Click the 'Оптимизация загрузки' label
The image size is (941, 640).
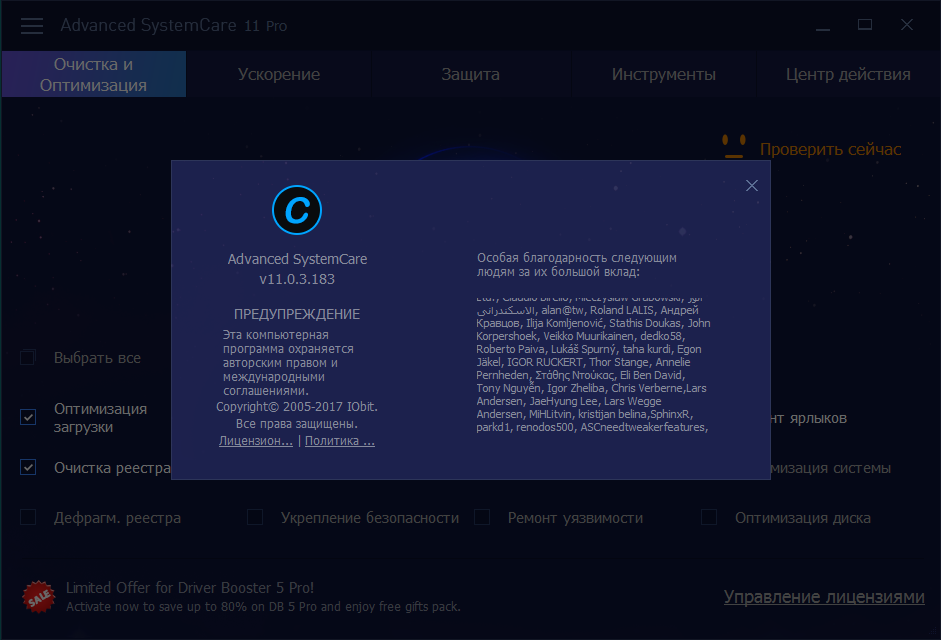tap(100, 418)
